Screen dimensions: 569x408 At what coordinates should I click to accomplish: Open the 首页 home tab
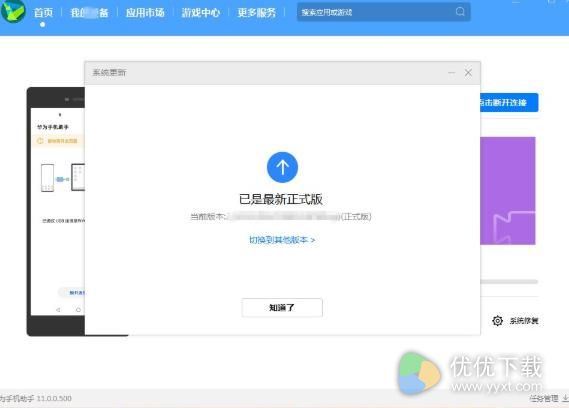(43, 13)
